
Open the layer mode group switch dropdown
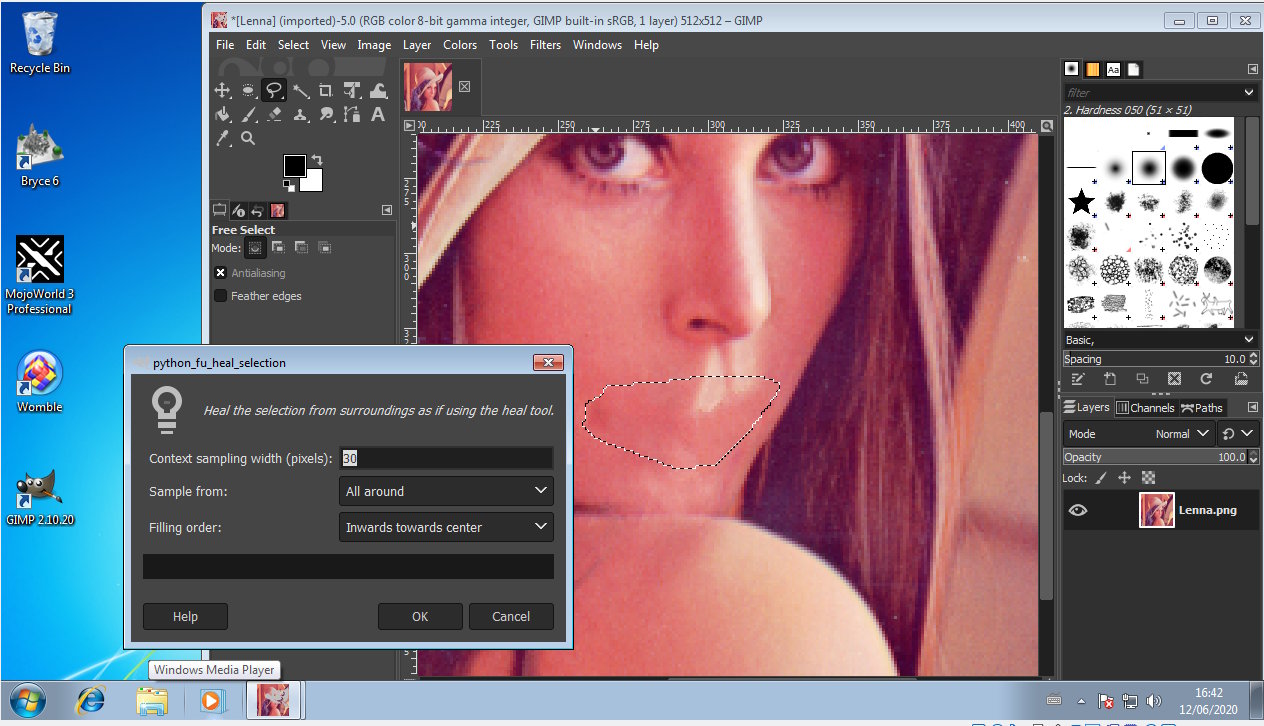point(1238,434)
